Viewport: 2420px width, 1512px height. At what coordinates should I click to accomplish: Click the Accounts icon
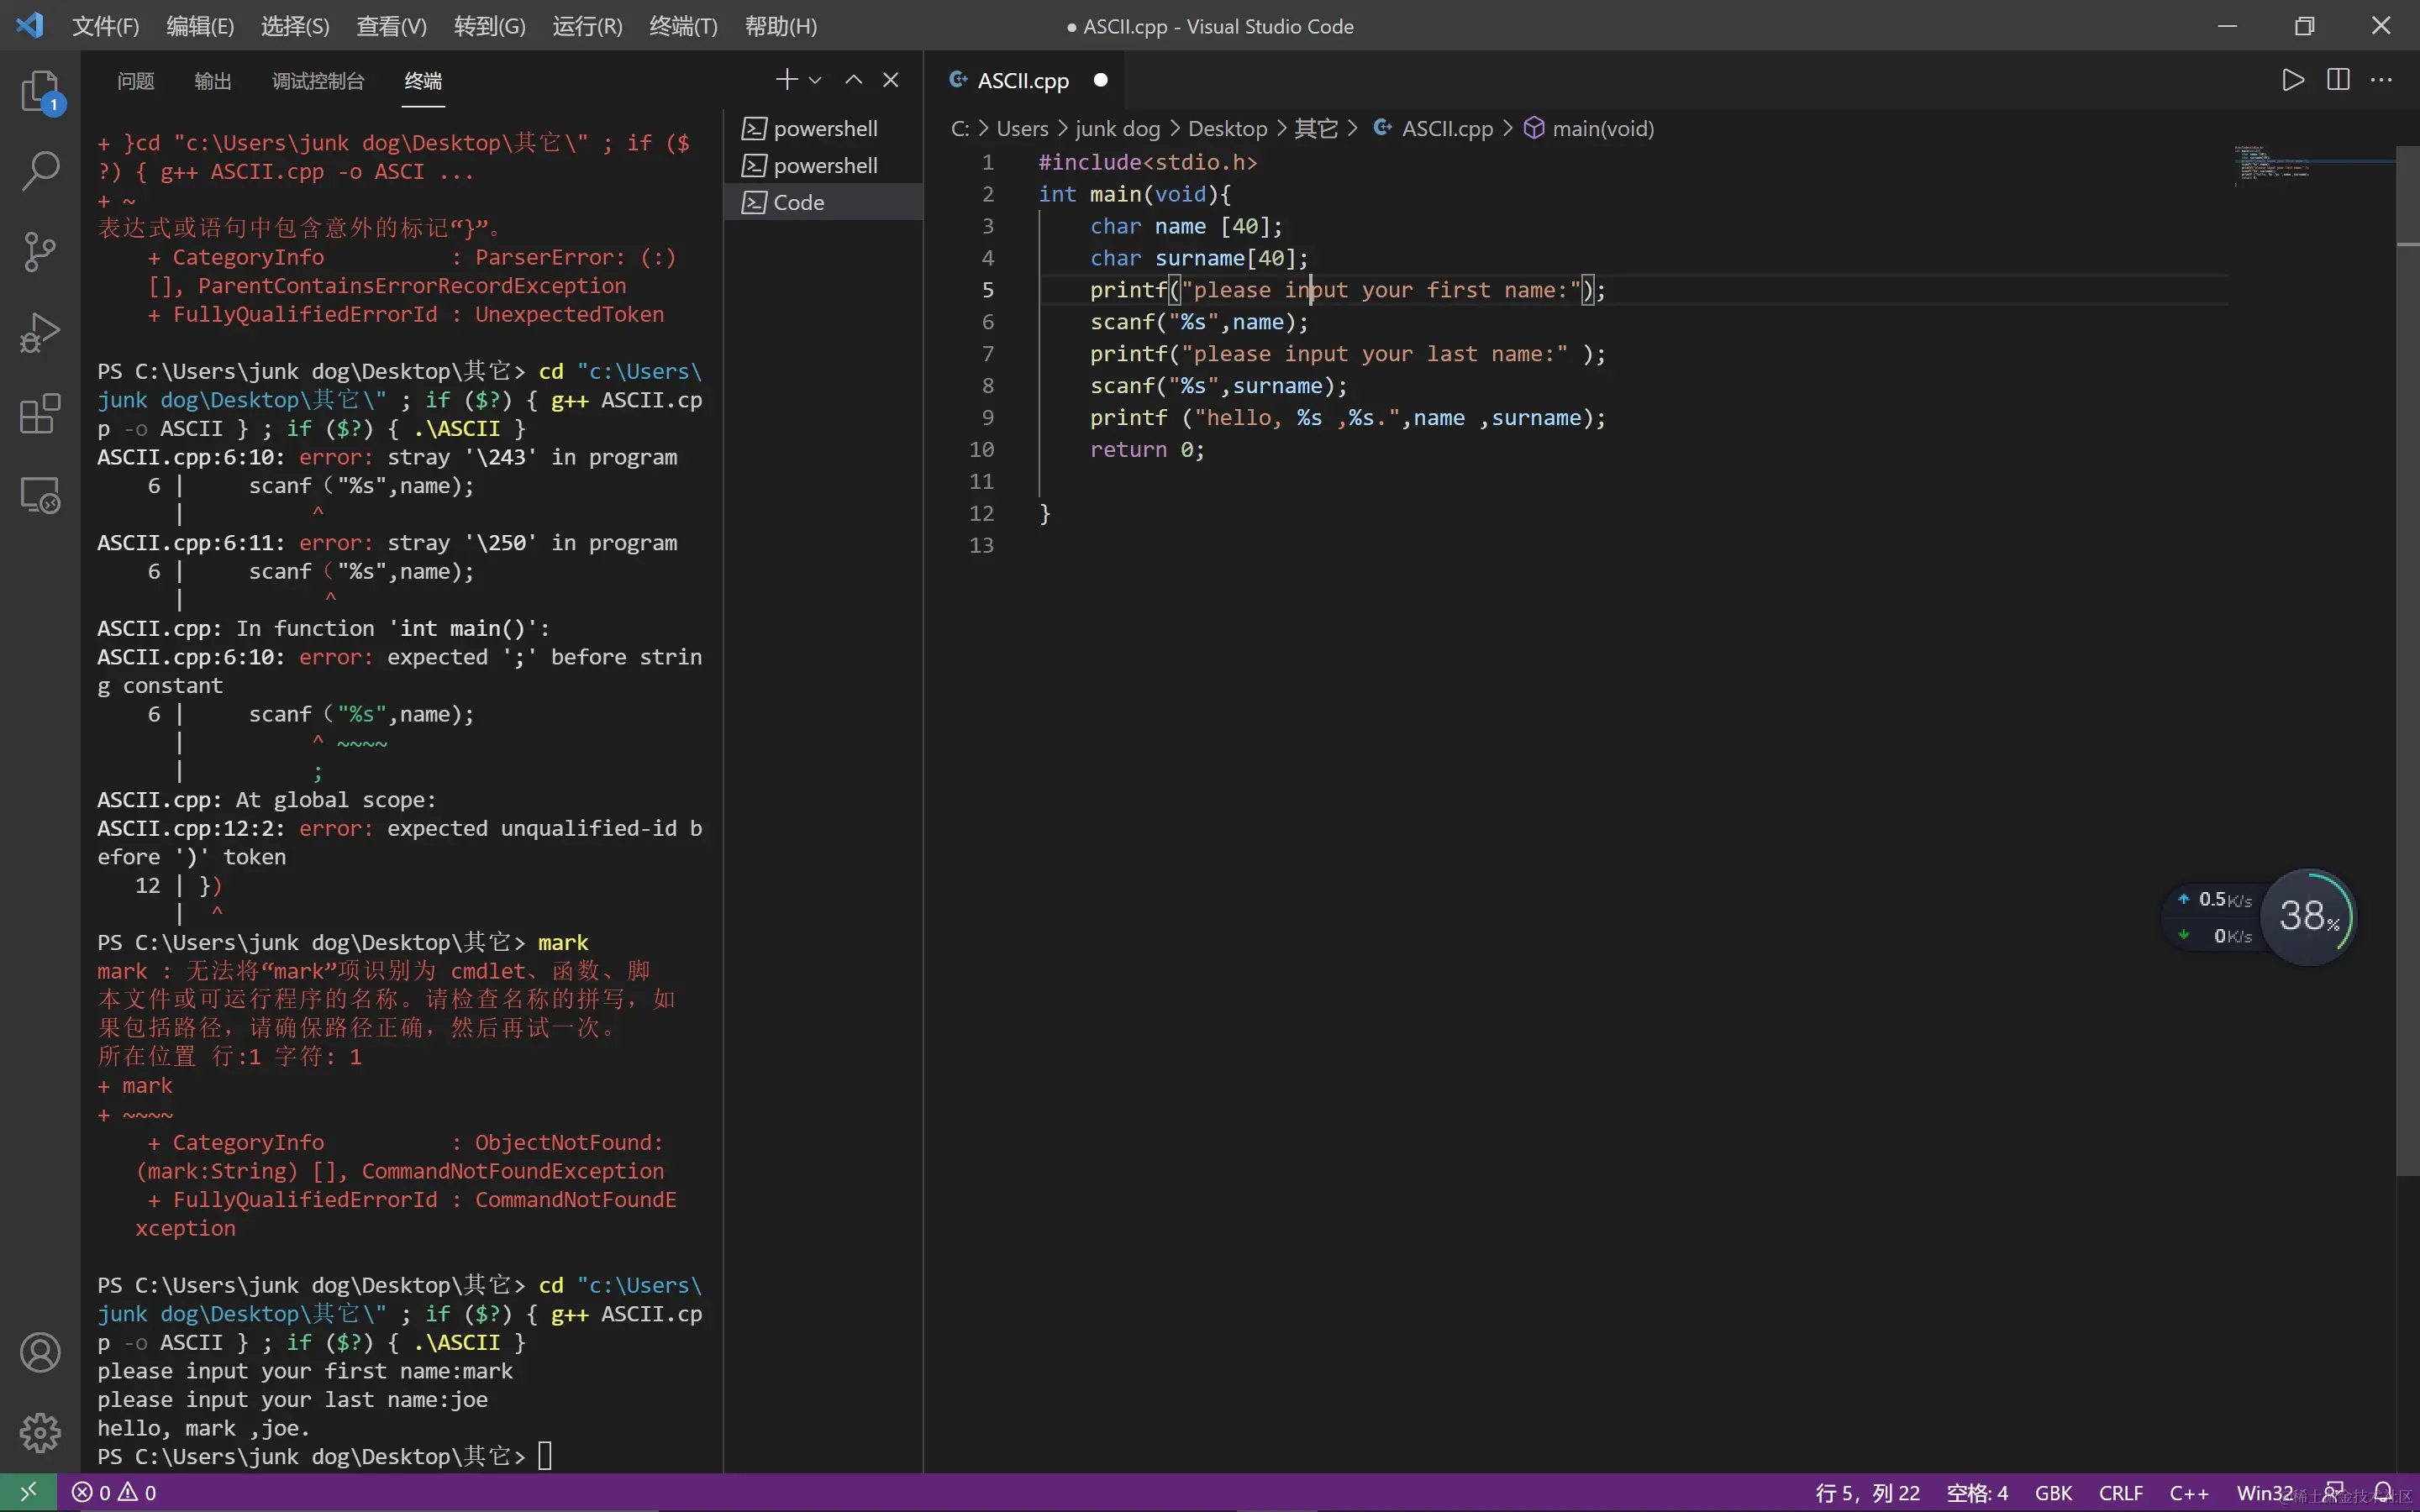(40, 1352)
